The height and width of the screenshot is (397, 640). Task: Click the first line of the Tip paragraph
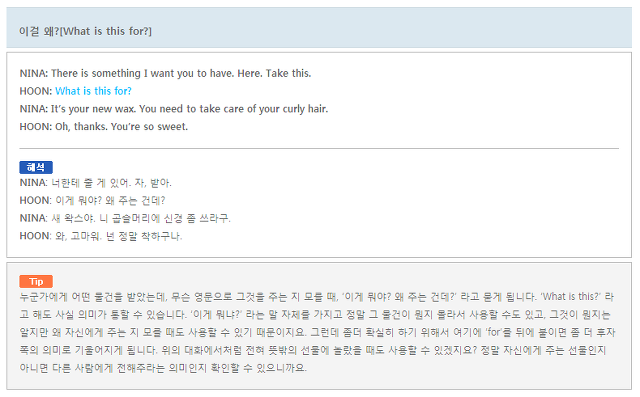coord(316,297)
